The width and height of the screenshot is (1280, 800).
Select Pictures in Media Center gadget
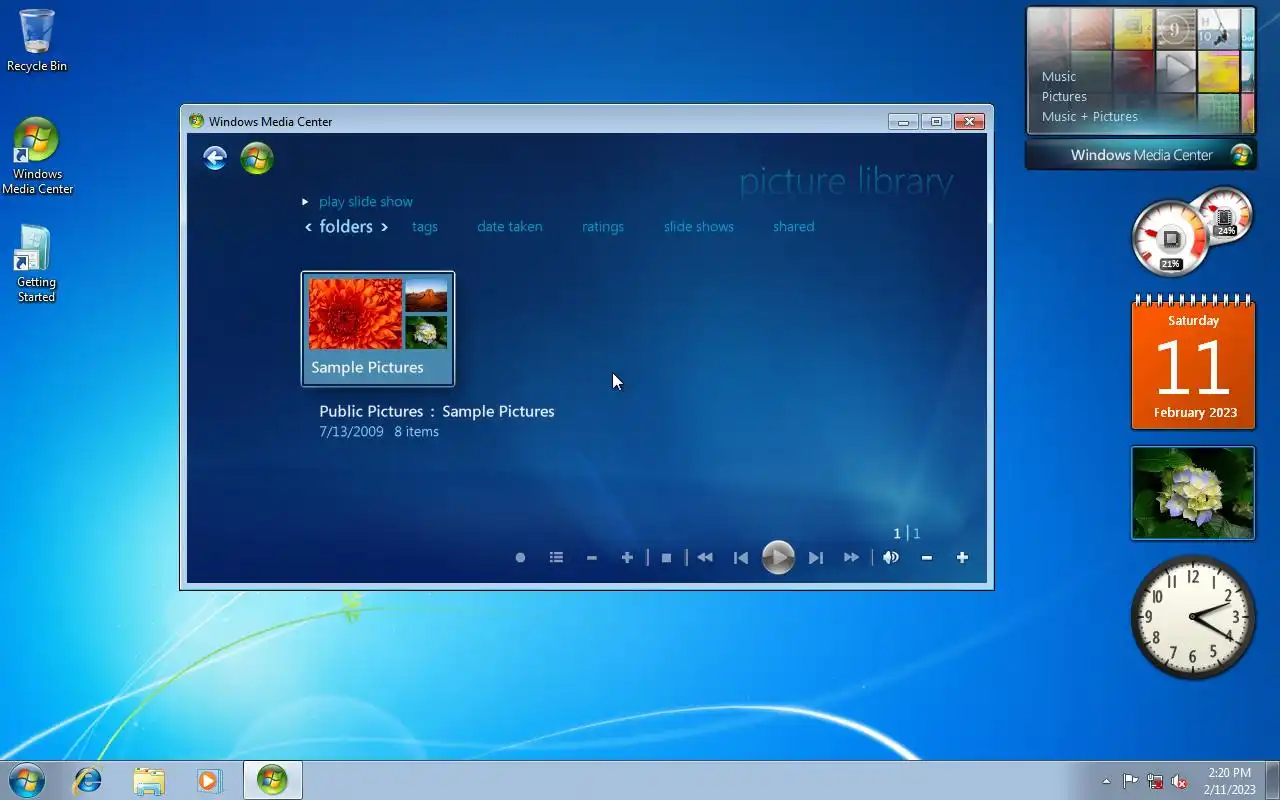(x=1064, y=97)
